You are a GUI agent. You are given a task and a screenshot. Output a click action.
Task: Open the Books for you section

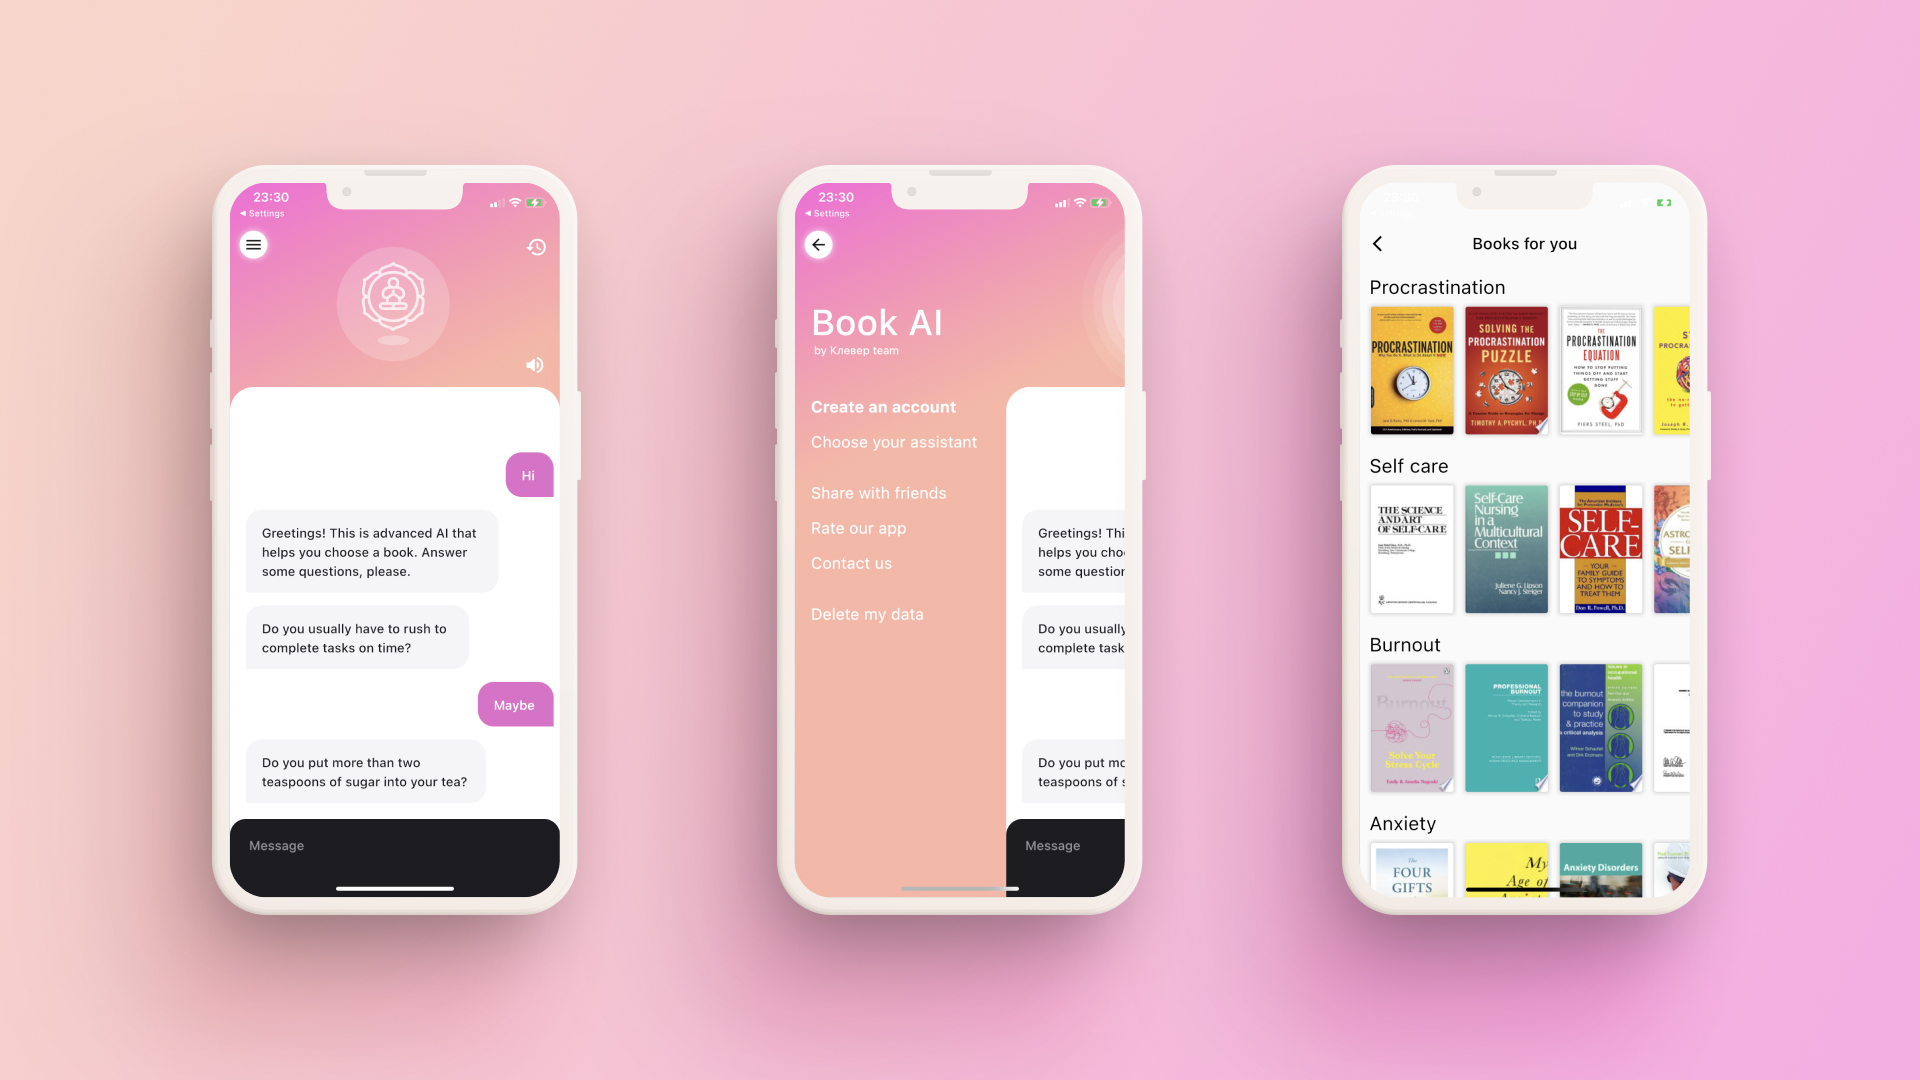pyautogui.click(x=1524, y=243)
